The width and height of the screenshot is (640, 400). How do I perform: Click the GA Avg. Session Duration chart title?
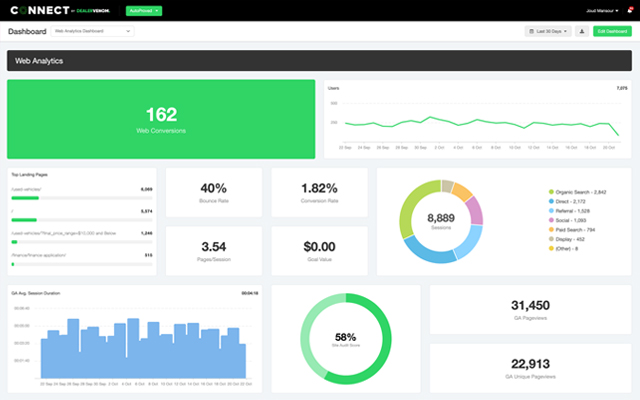point(36,293)
